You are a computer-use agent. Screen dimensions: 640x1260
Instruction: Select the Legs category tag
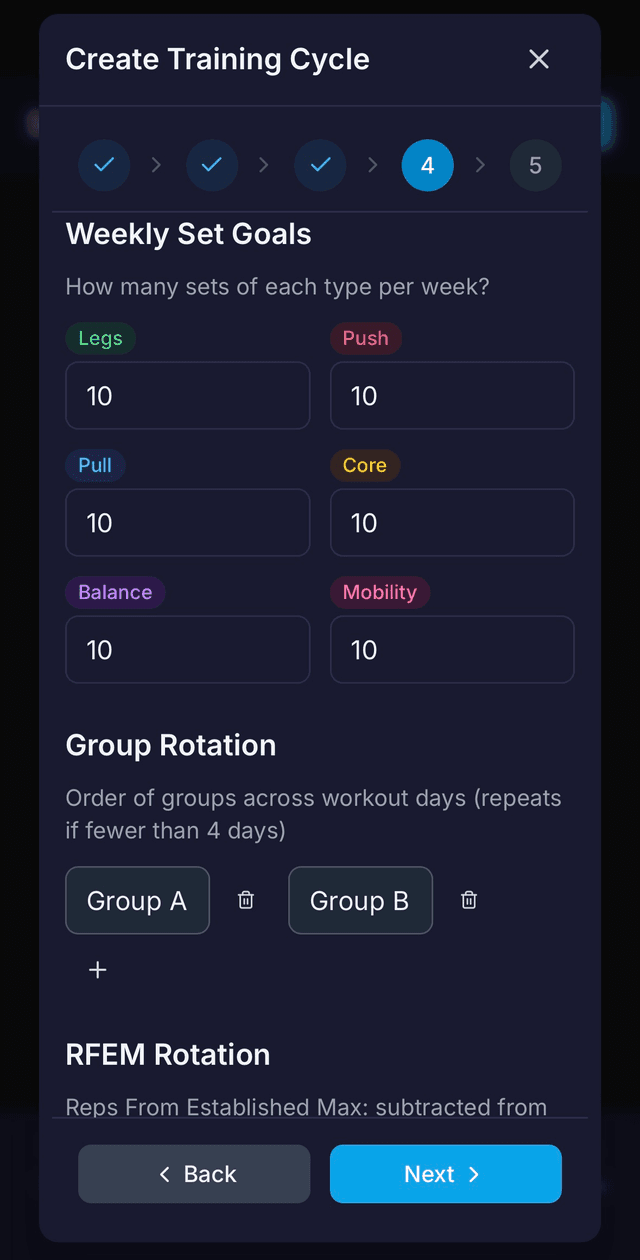click(100, 338)
